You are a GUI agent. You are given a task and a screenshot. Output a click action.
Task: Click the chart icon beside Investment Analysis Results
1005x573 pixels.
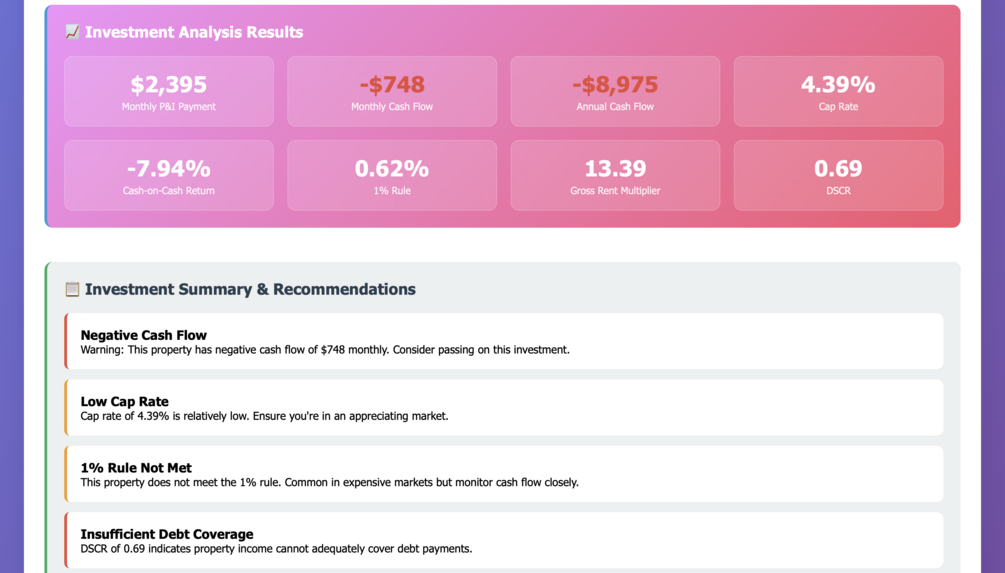click(x=72, y=32)
